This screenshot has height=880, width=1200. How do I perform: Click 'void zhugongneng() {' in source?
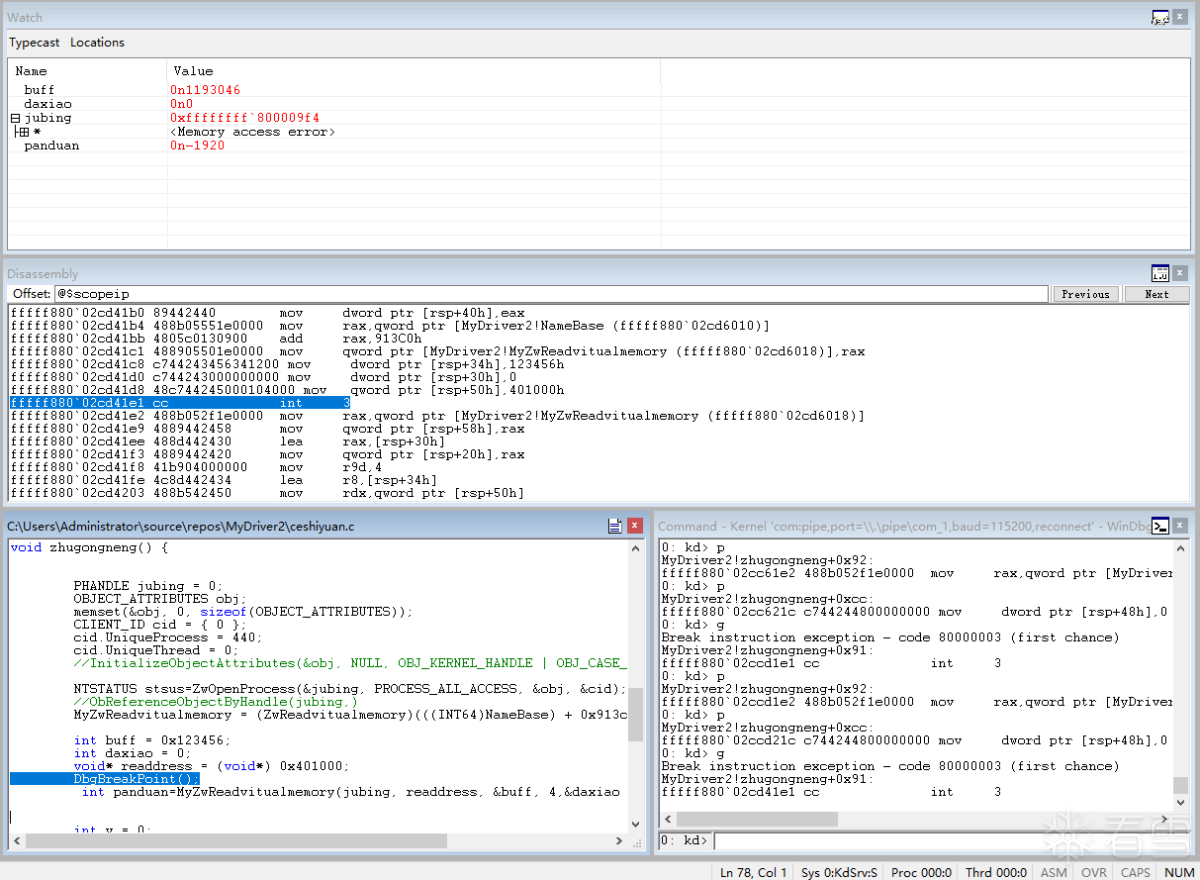pos(89,547)
